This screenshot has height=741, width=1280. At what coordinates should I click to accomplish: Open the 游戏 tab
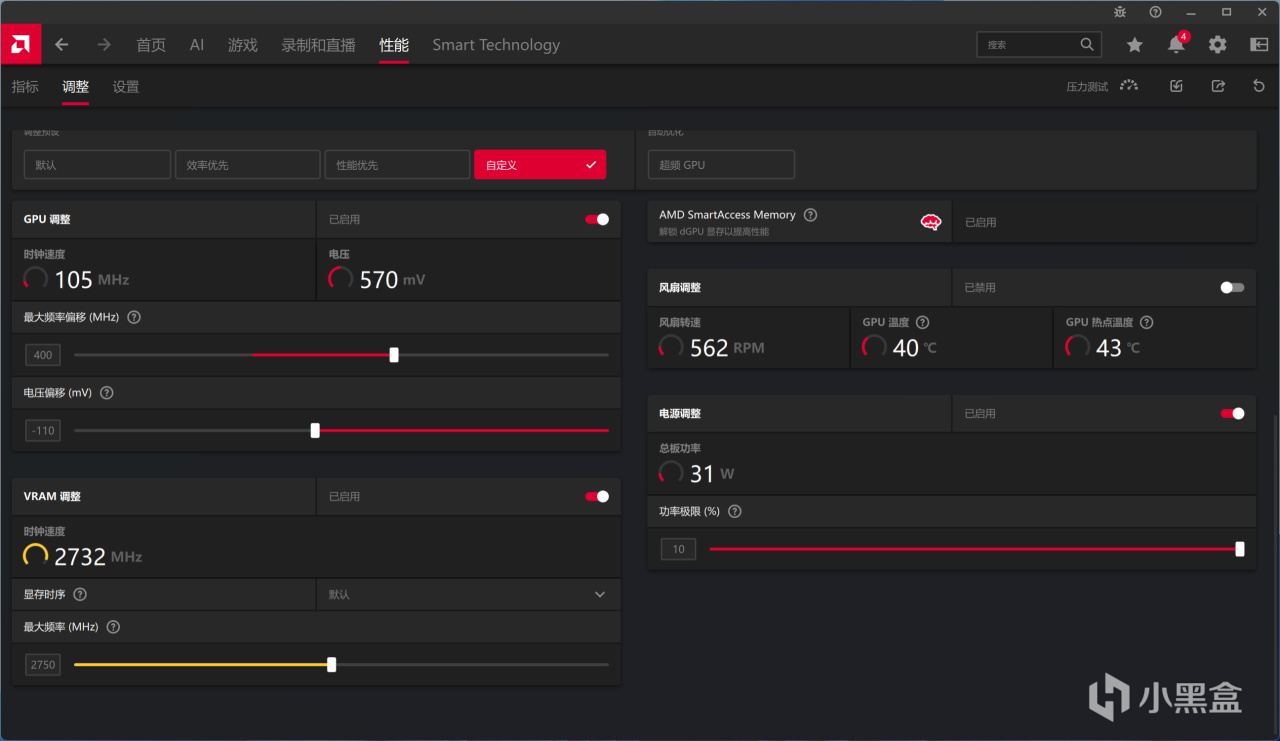pos(243,45)
